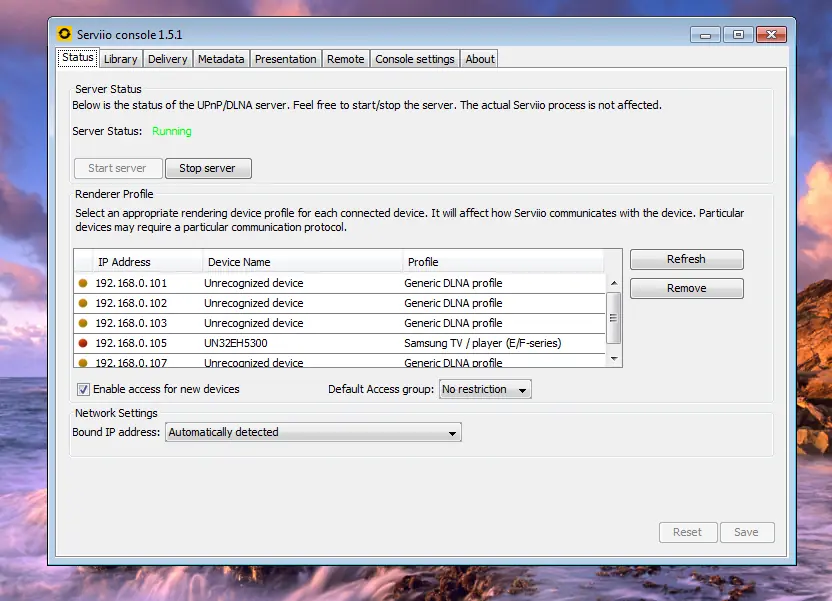Click the device list scrollbar thumb
Screen dimensions: 832x601
pos(614,317)
